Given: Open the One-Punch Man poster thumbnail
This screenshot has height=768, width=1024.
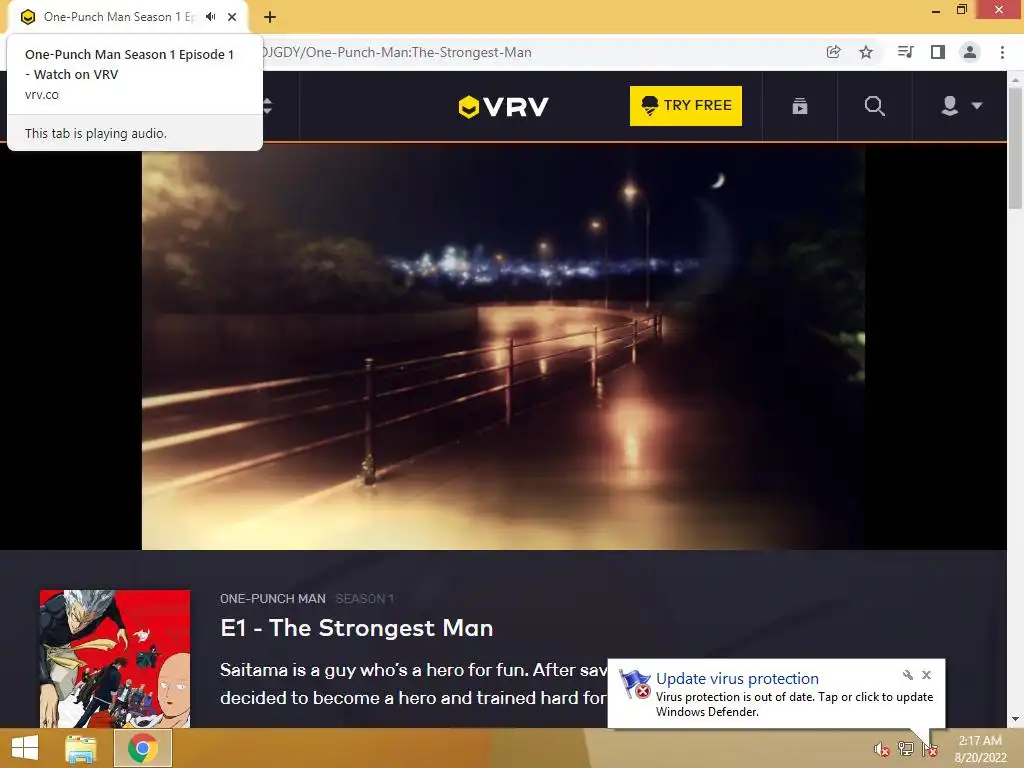Looking at the screenshot, I should pyautogui.click(x=115, y=658).
